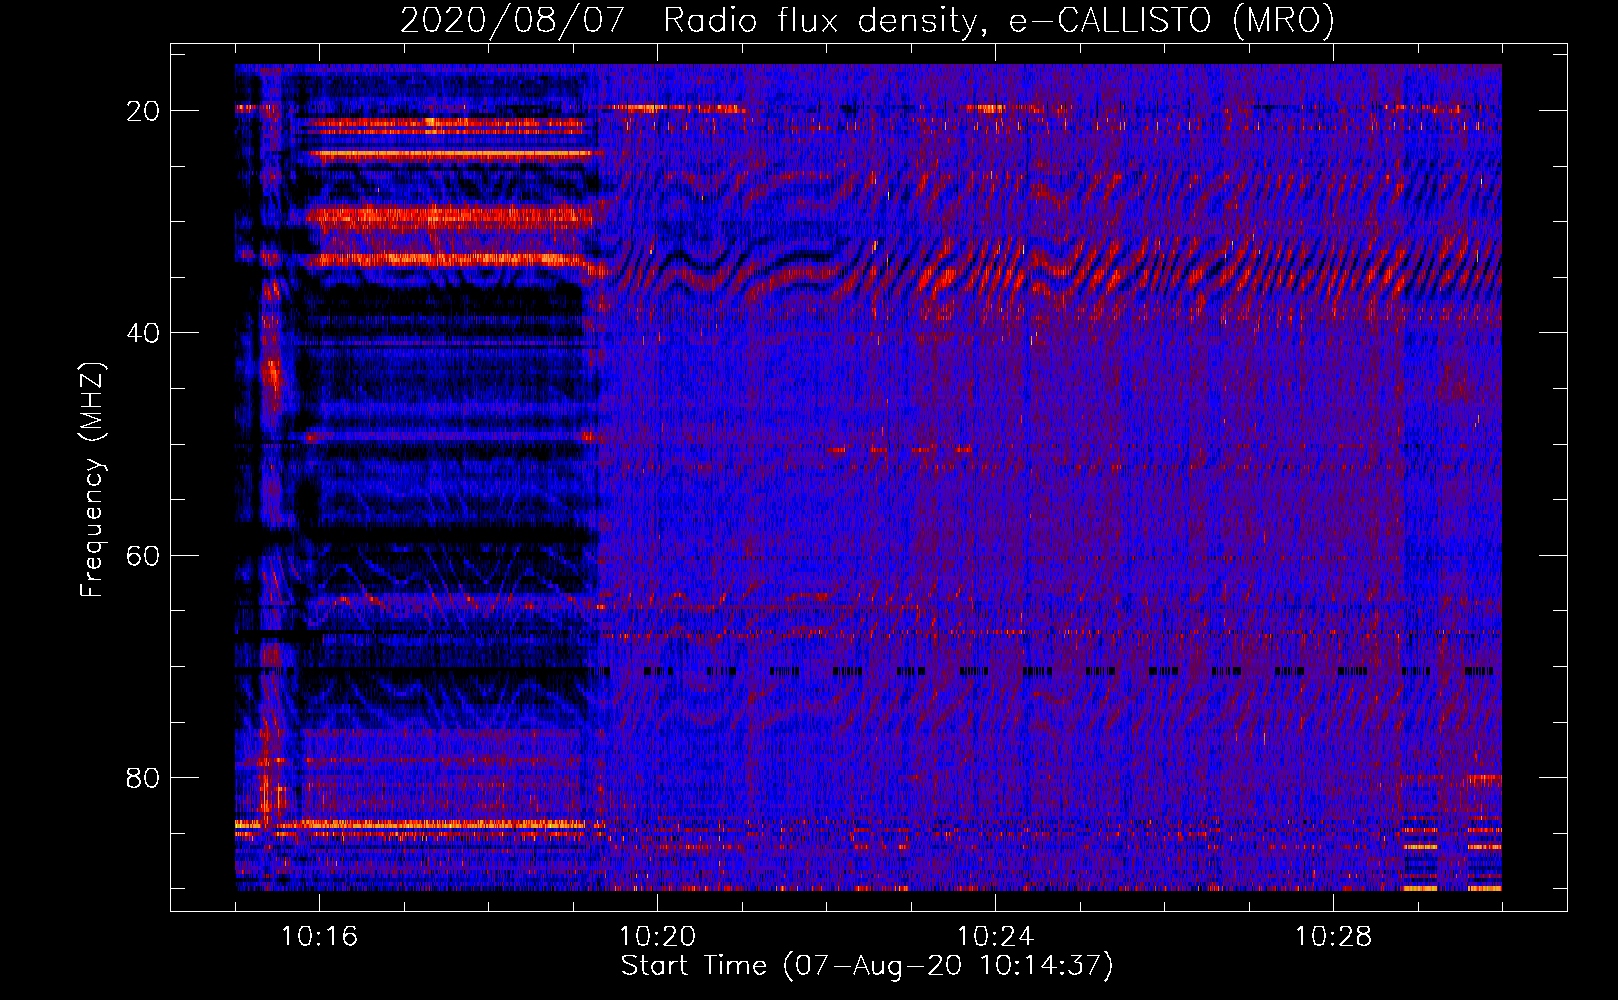Click the 10:24 time tick label
The width and height of the screenshot is (1618, 1000).
pos(995,937)
